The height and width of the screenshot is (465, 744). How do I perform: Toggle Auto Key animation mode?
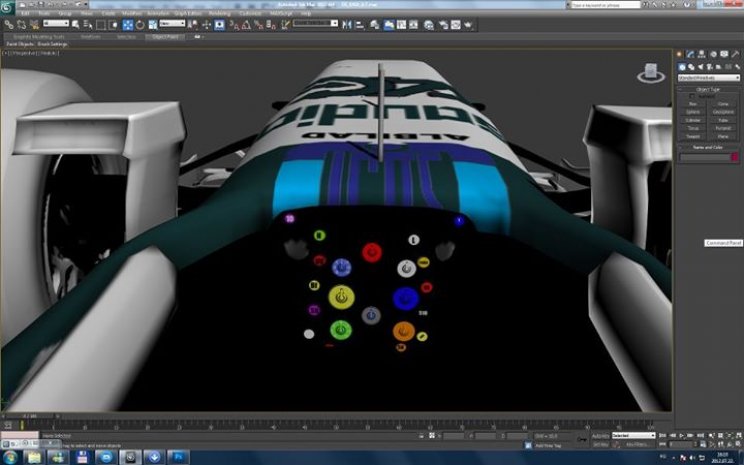[600, 436]
